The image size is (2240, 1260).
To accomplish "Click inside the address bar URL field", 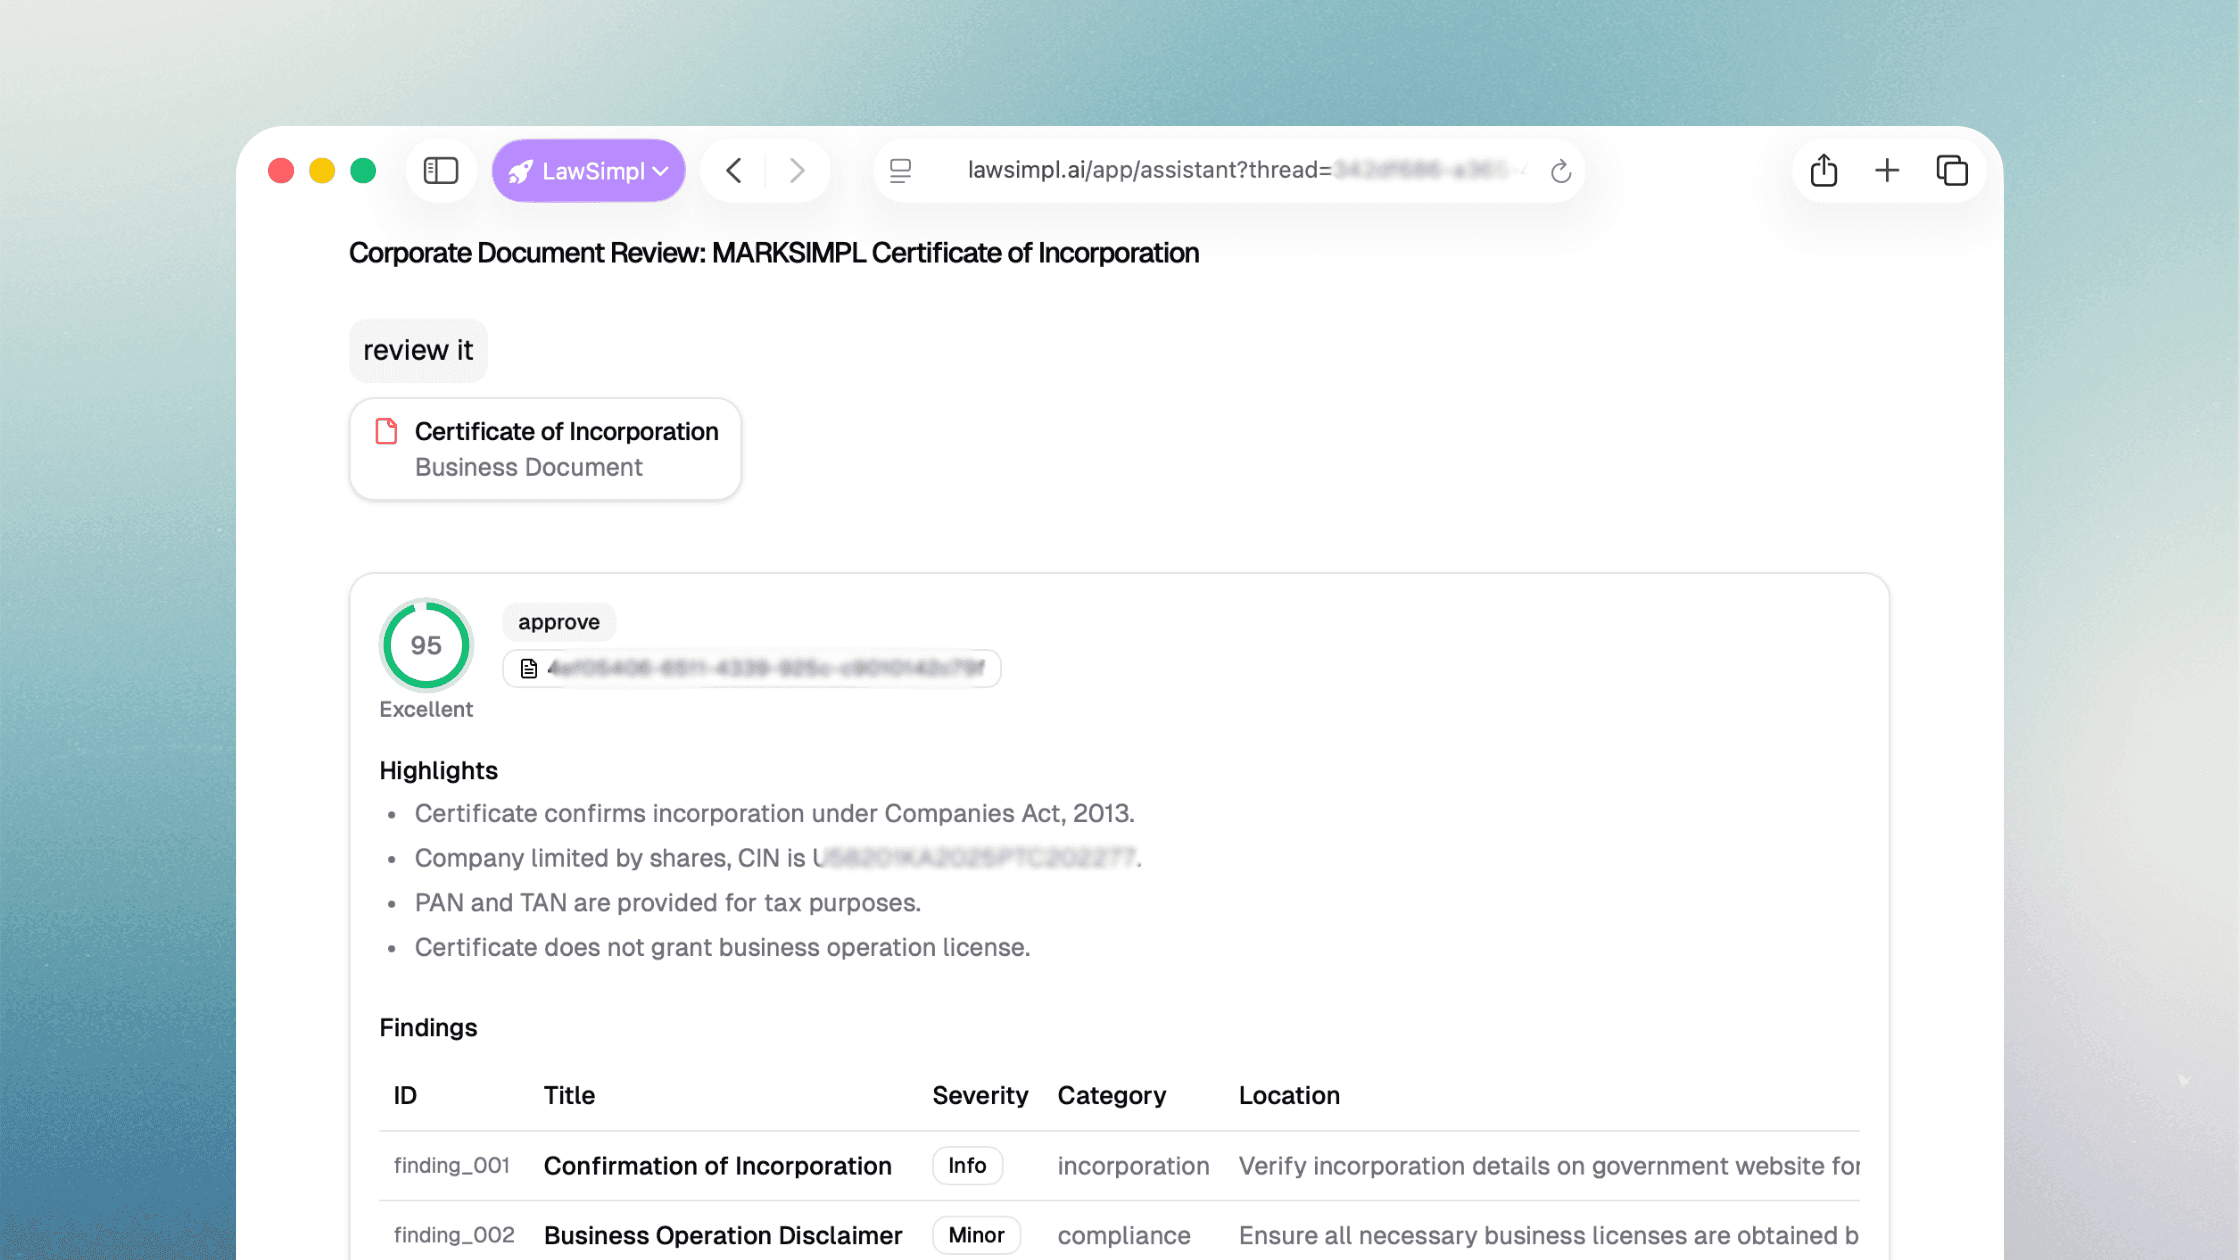I will pos(1200,170).
